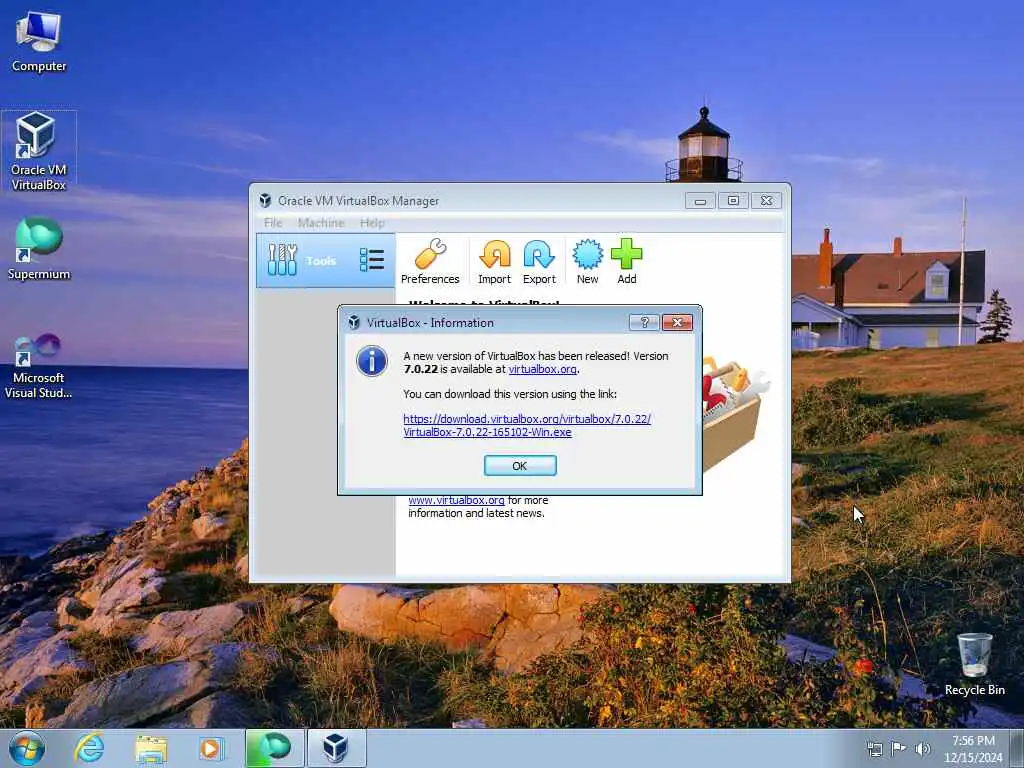
Task: Open Windows Media Player from the taskbar
Action: pos(211,748)
